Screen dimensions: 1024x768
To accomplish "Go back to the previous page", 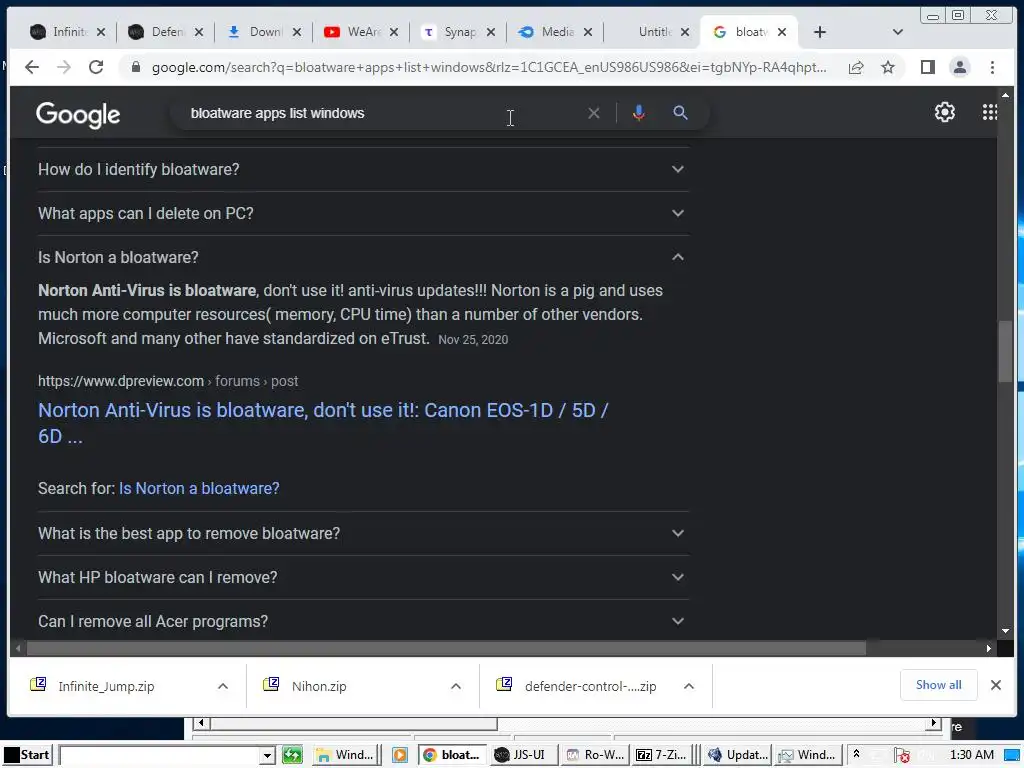I will click(31, 67).
